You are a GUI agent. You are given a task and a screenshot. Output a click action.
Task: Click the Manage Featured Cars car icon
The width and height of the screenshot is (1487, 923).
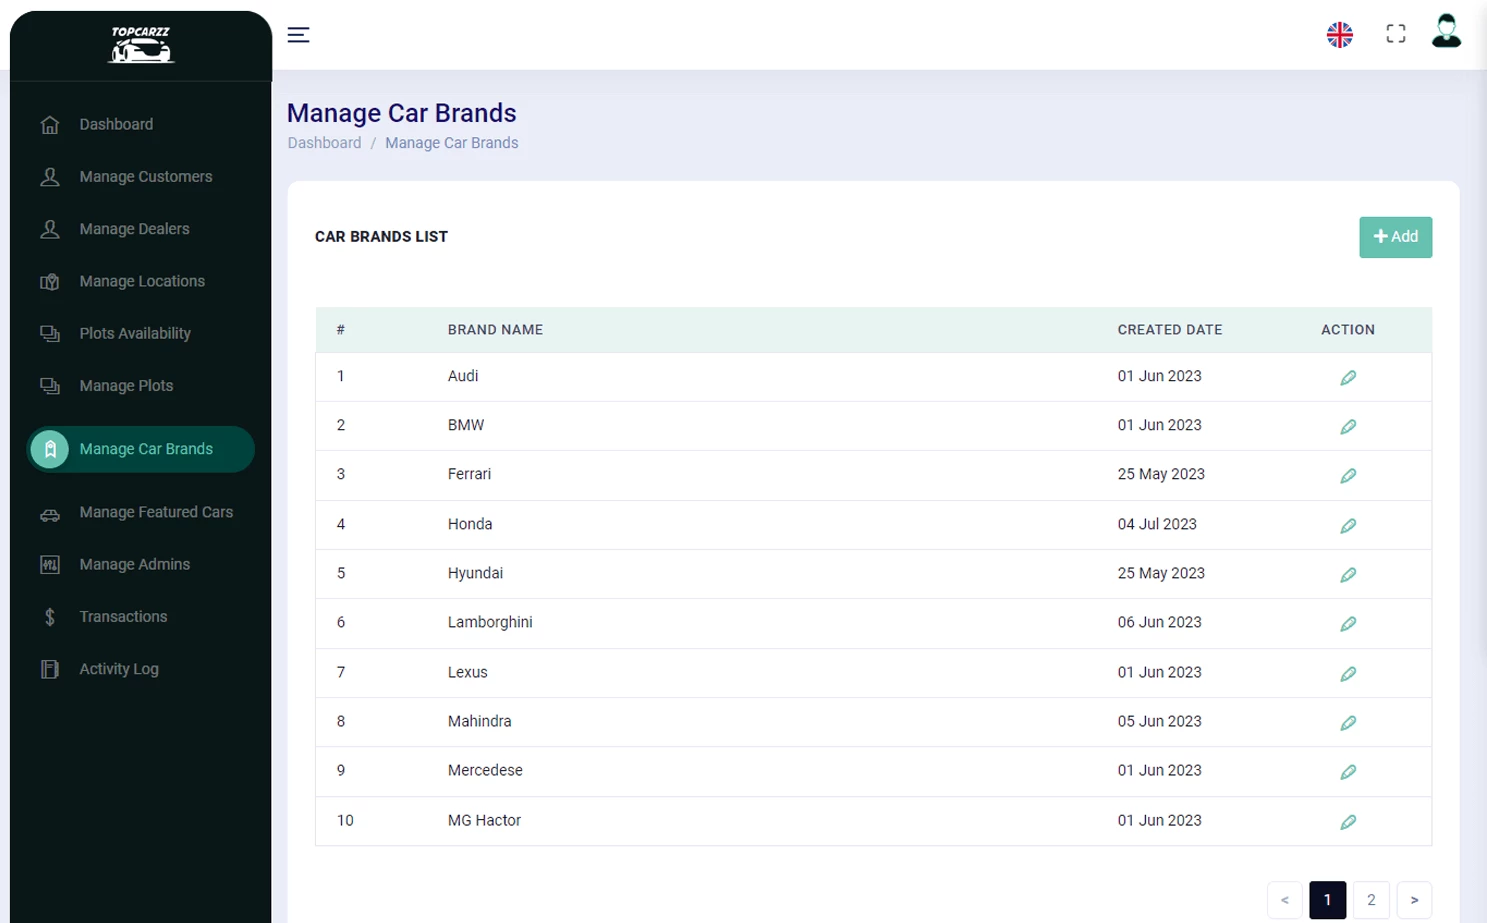tap(49, 512)
